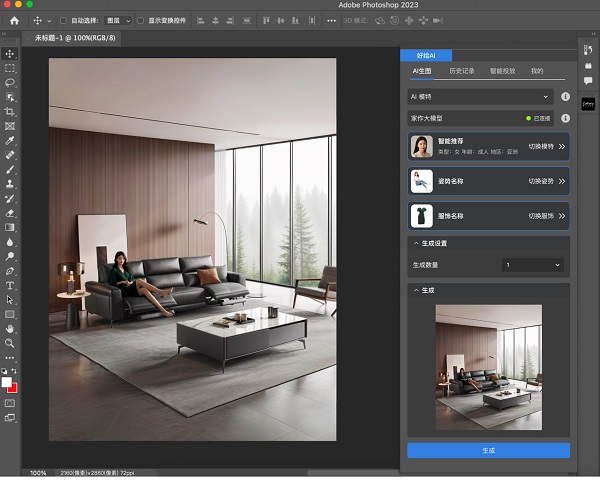Click the red background color swatch
The width and height of the screenshot is (600, 480).
tap(13, 388)
